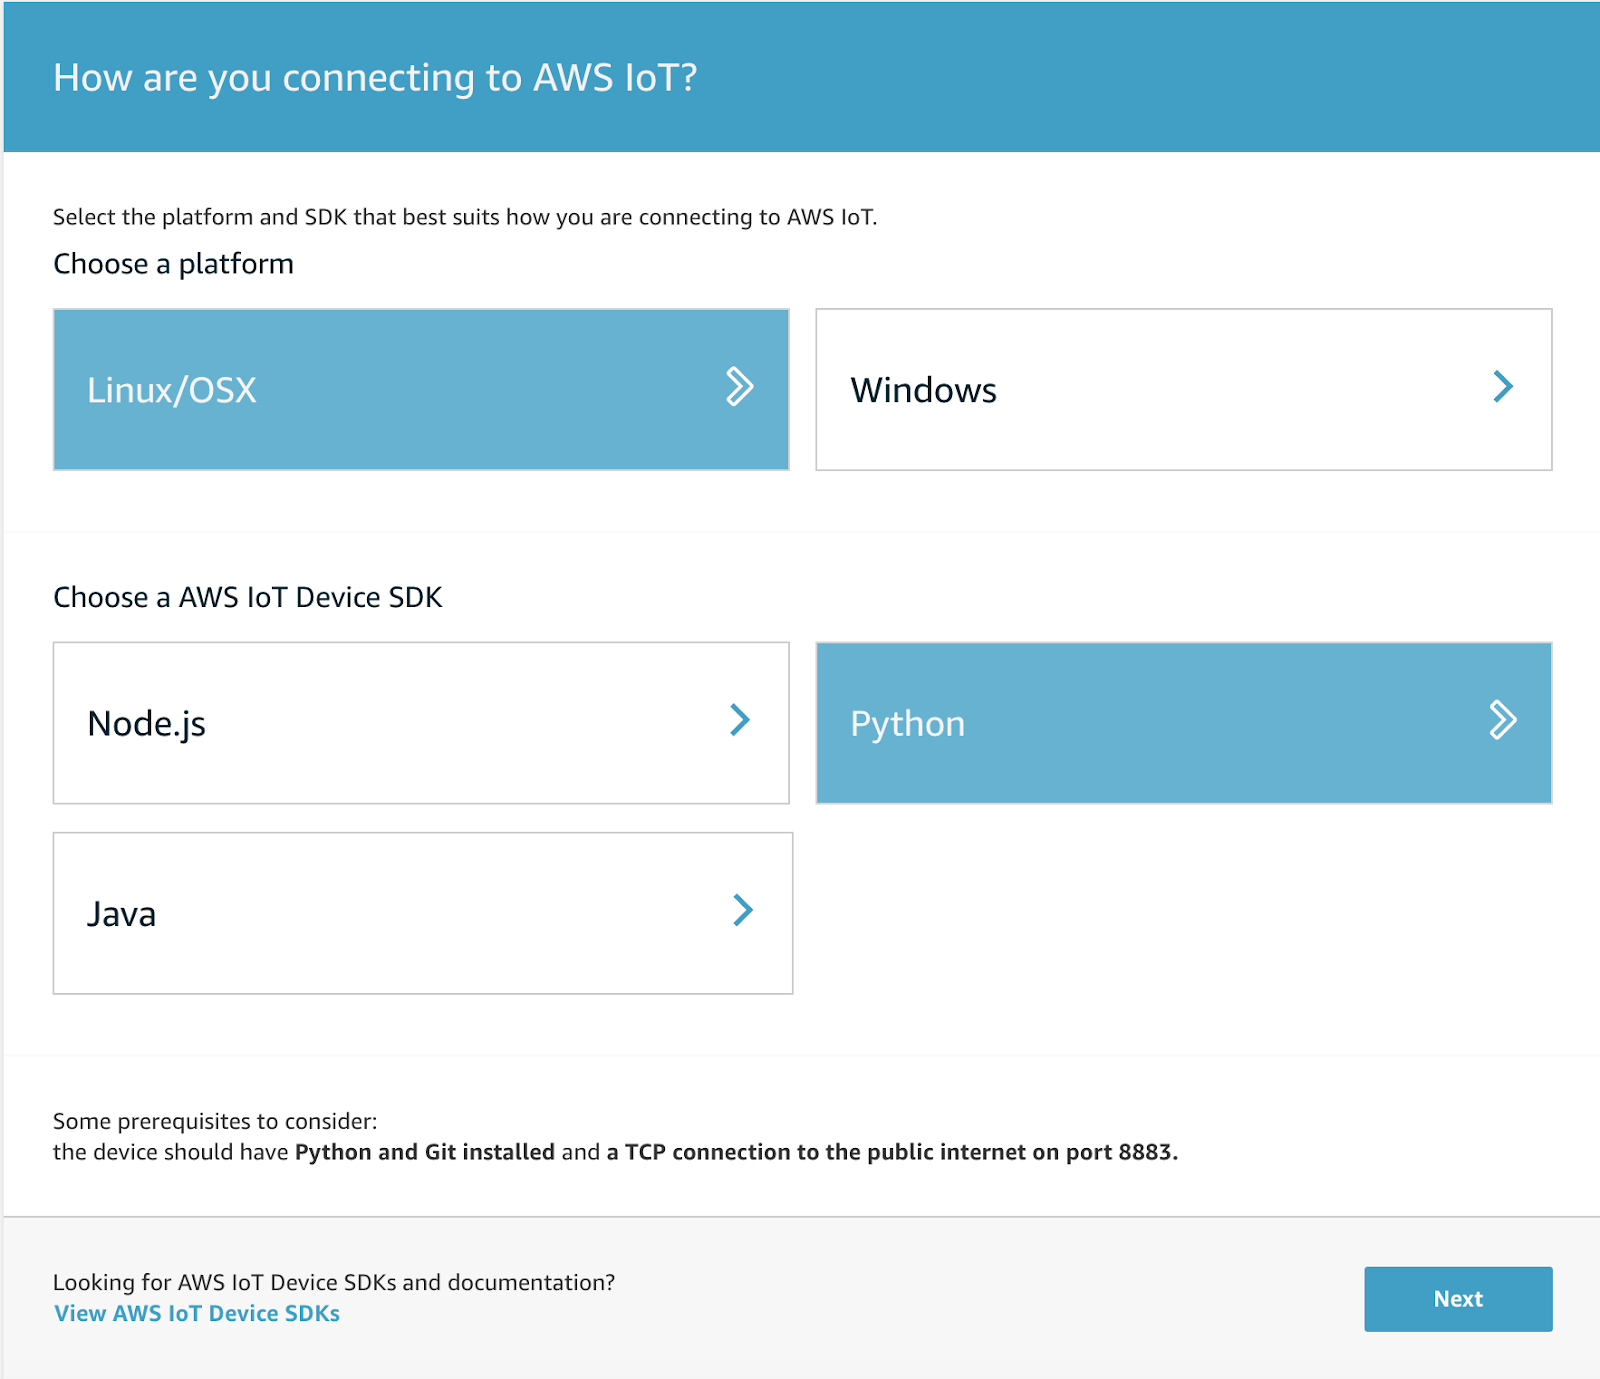The width and height of the screenshot is (1600, 1379).
Task: Click the double chevron on Linux/OSX card
Action: pos(739,386)
